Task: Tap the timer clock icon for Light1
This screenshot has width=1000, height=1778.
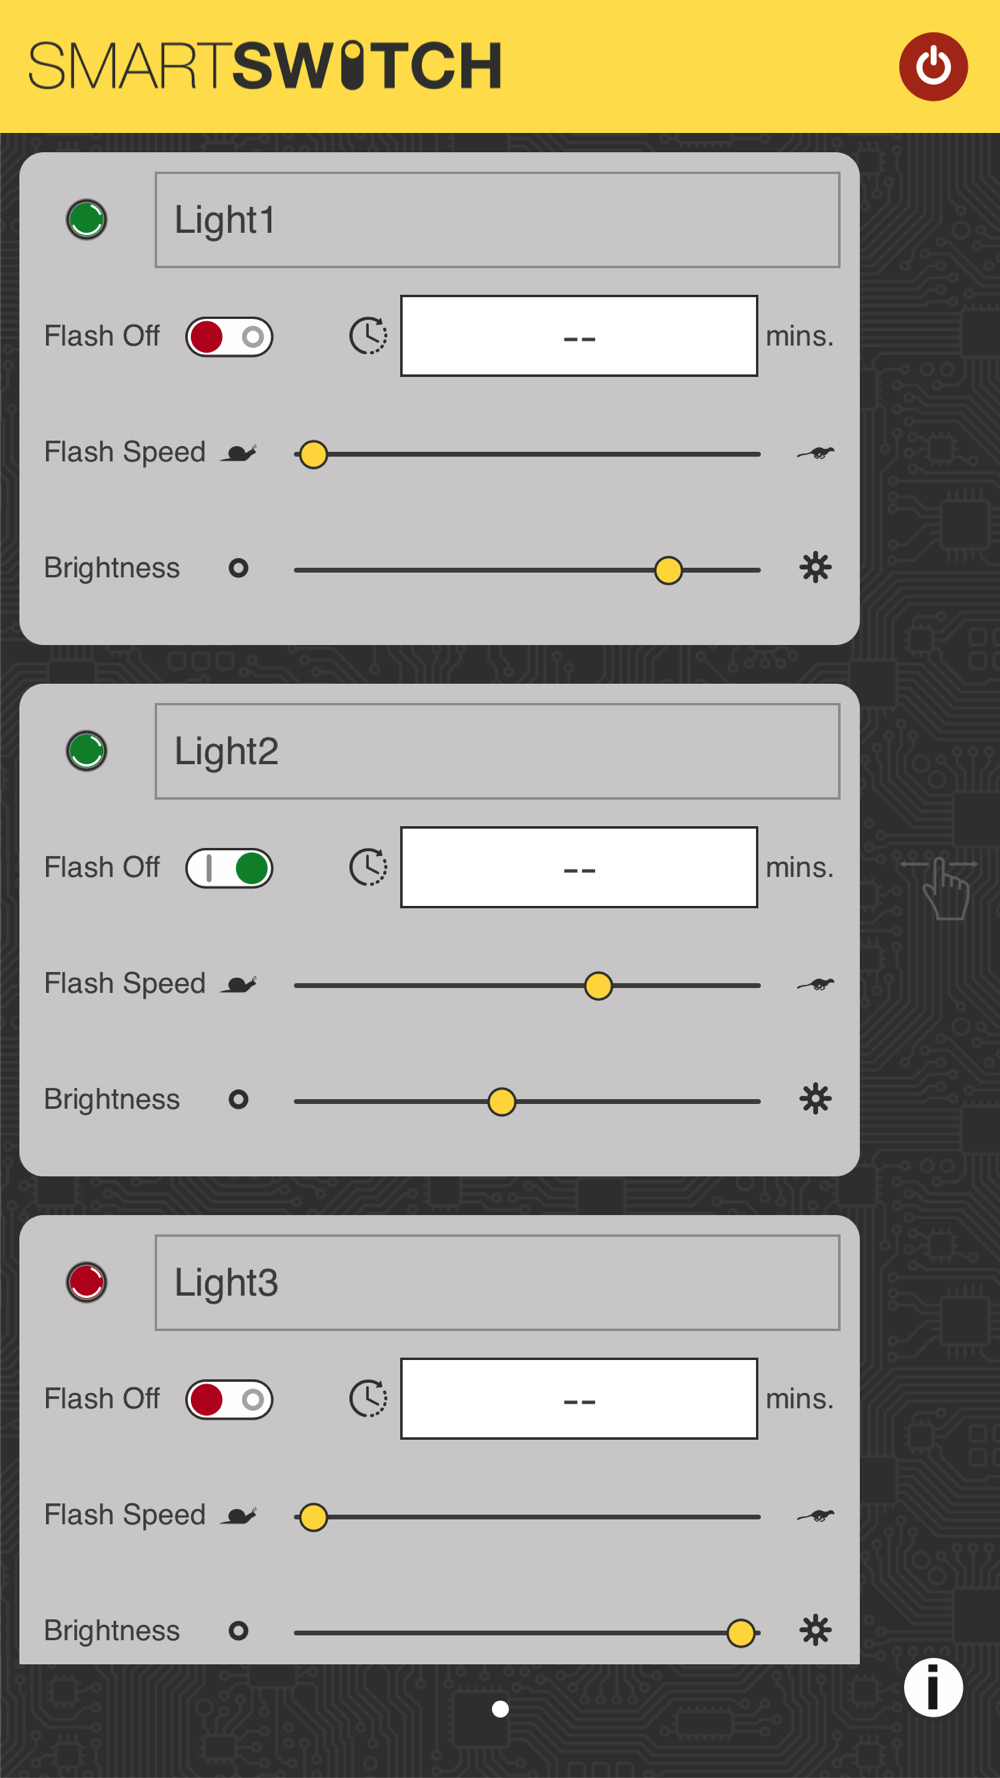Action: pos(368,336)
